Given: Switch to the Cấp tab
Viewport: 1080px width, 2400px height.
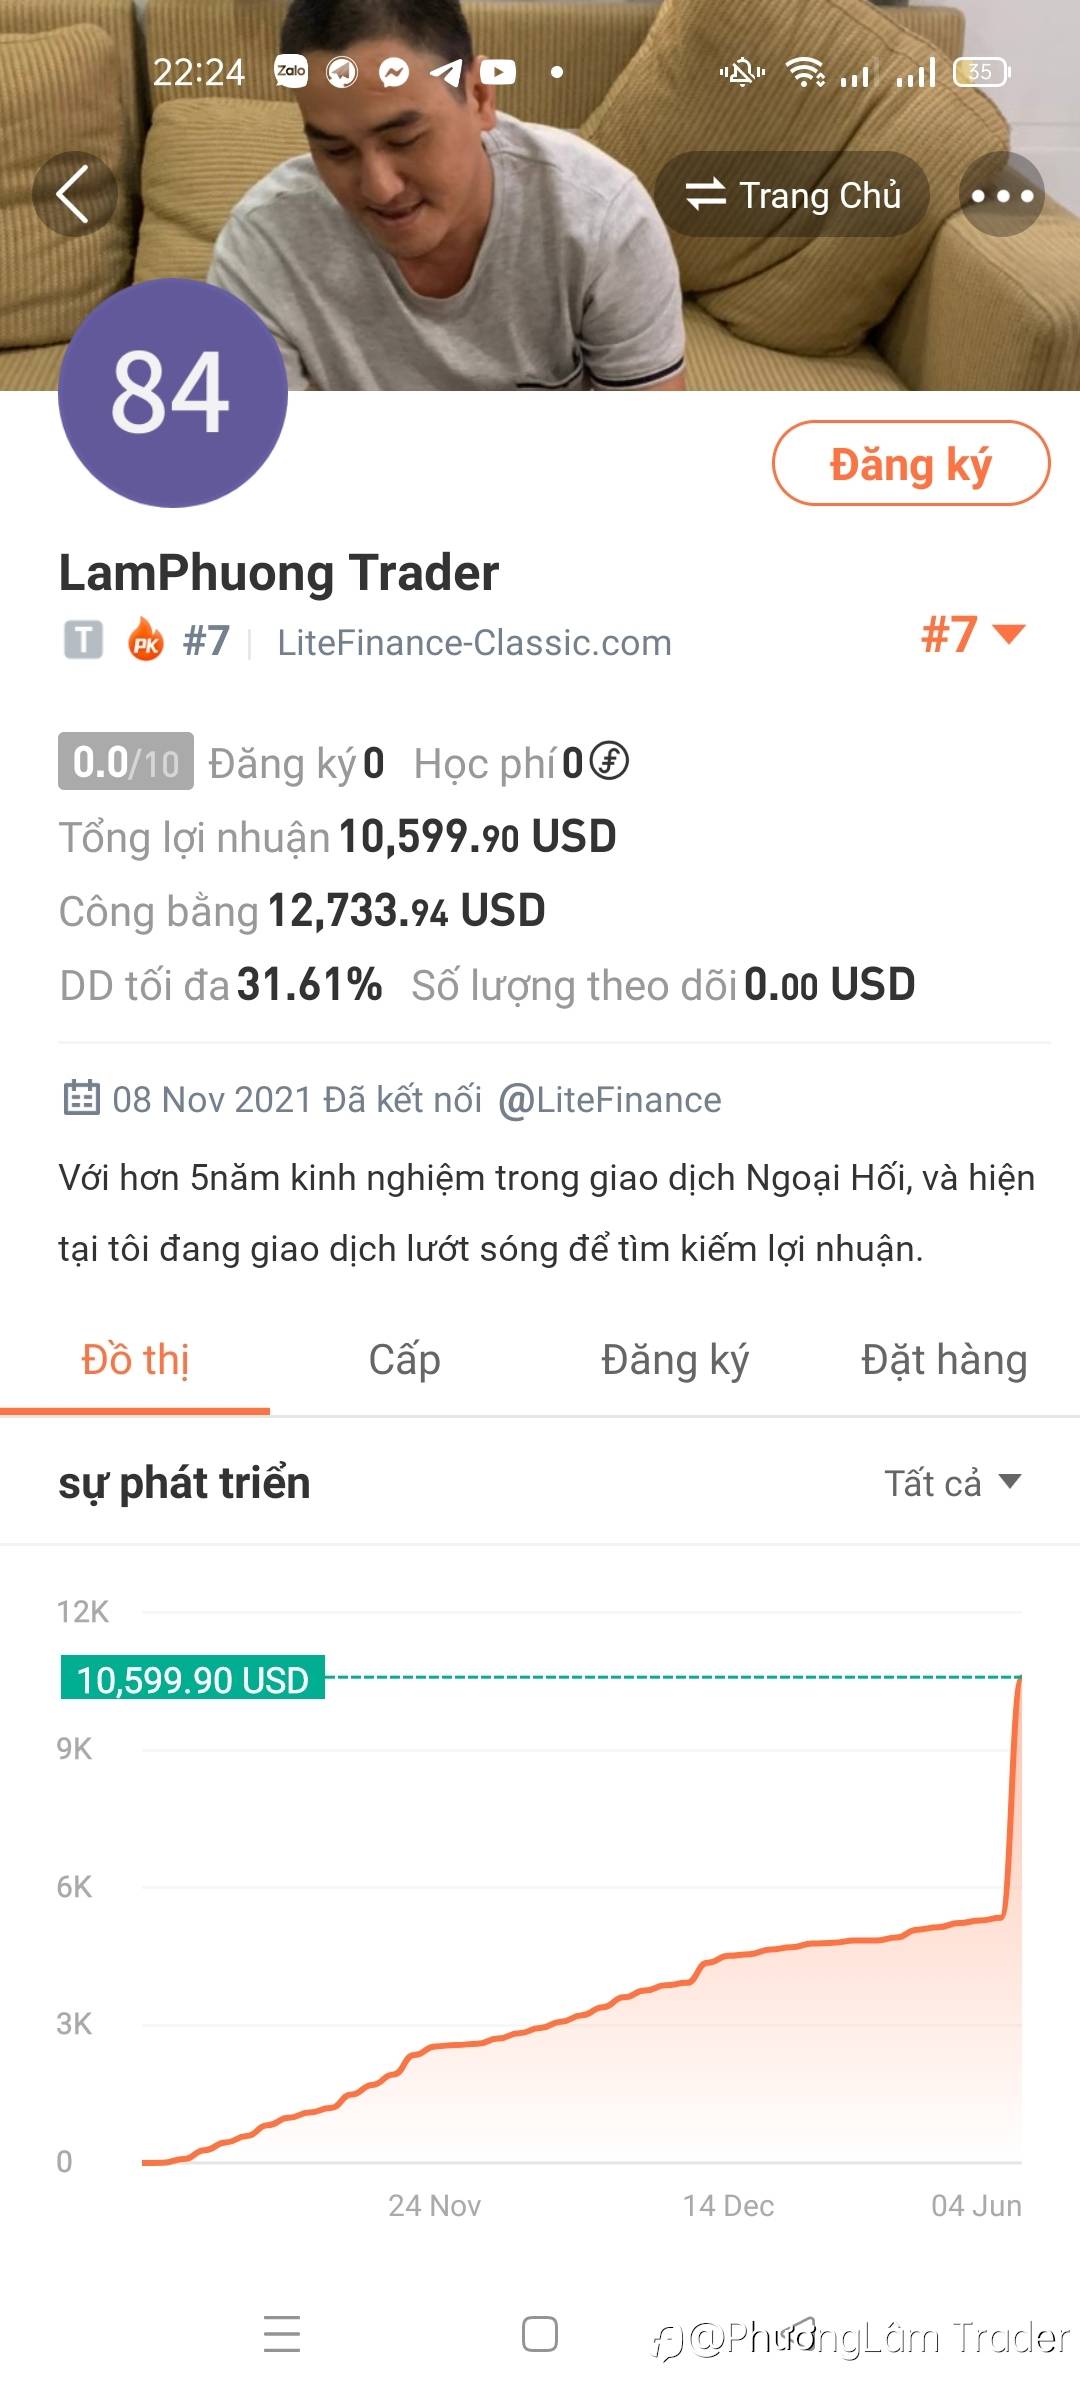Looking at the screenshot, I should (x=404, y=1360).
